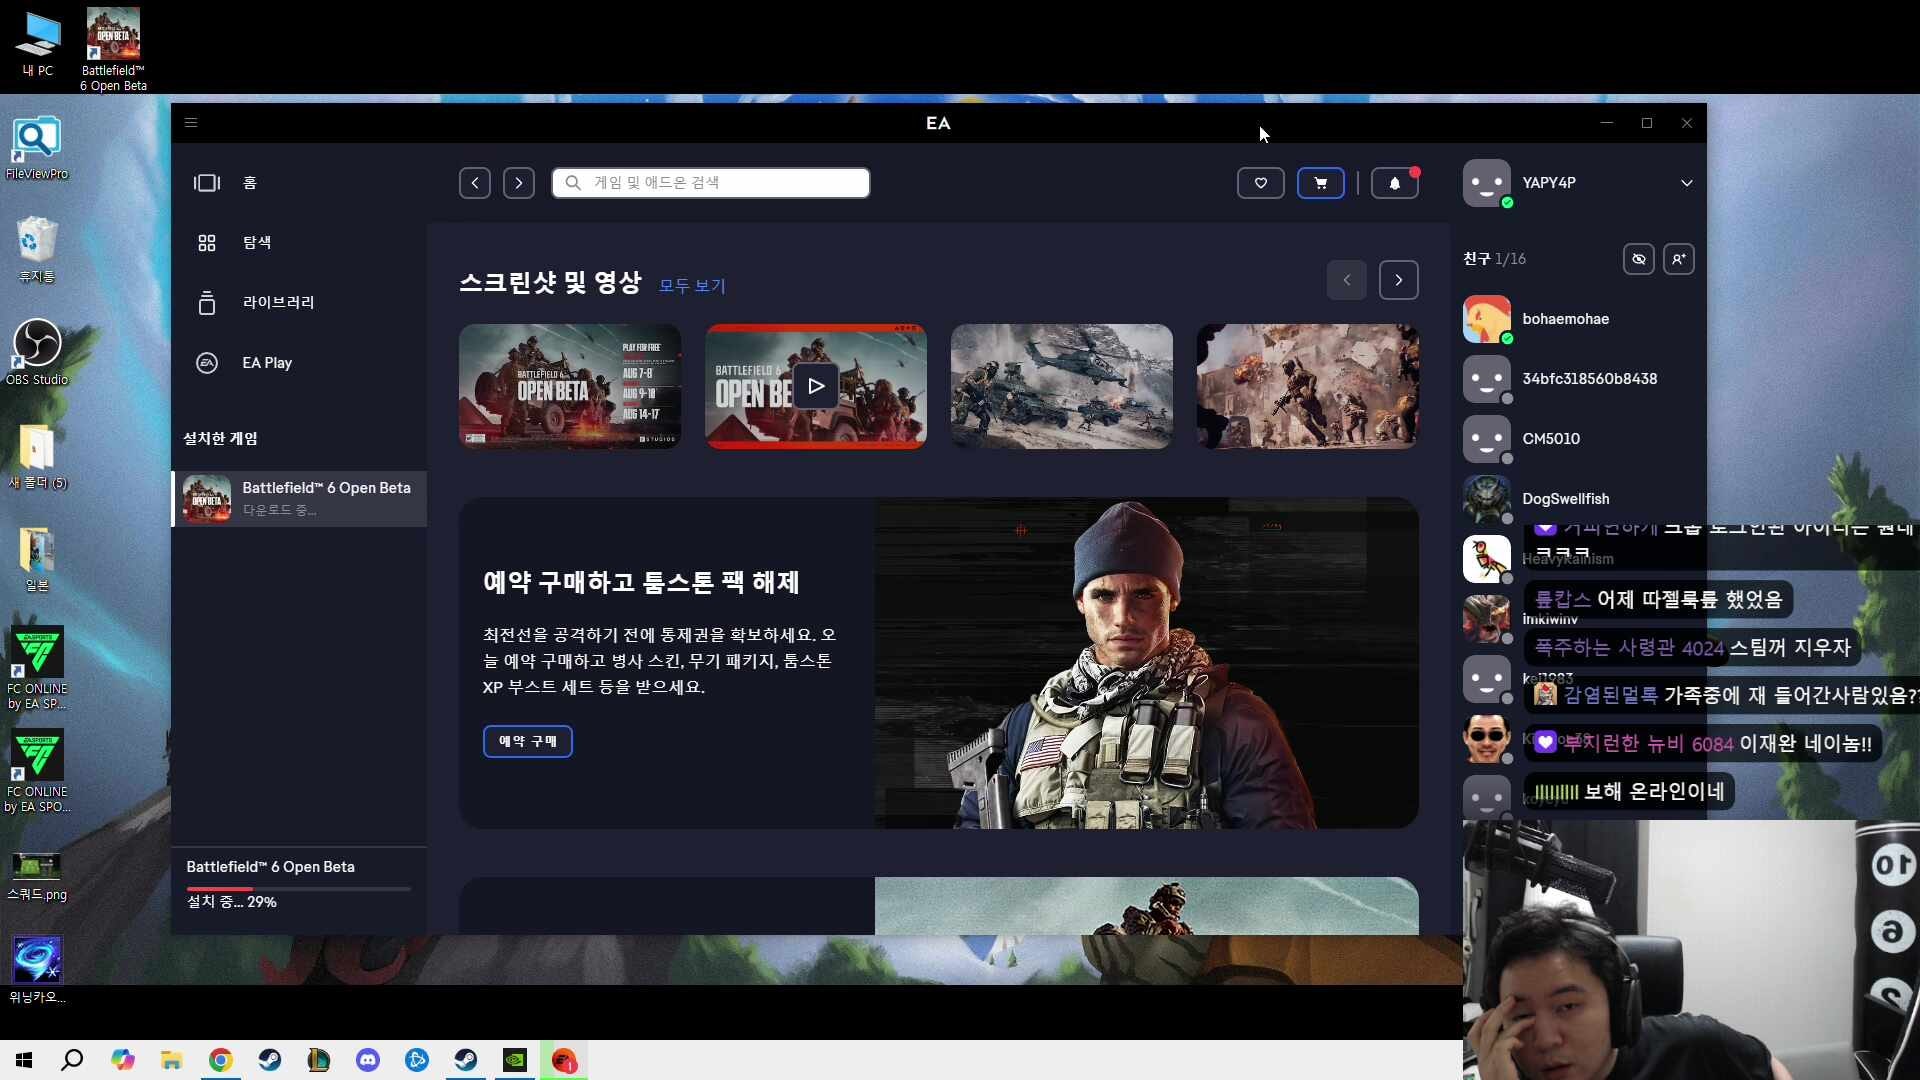
Task: Click the add friend icon
Action: point(1679,259)
